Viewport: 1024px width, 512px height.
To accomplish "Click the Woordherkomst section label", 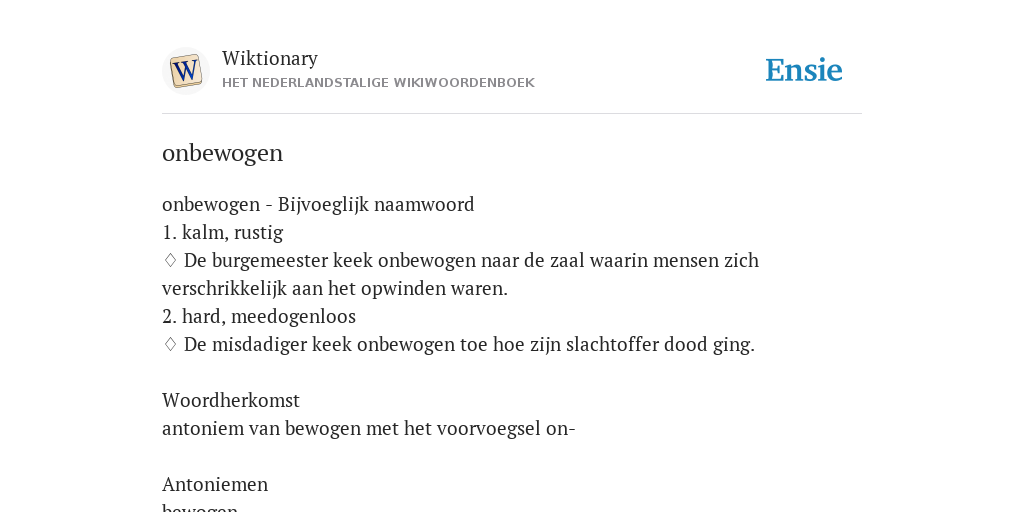I will [x=231, y=400].
